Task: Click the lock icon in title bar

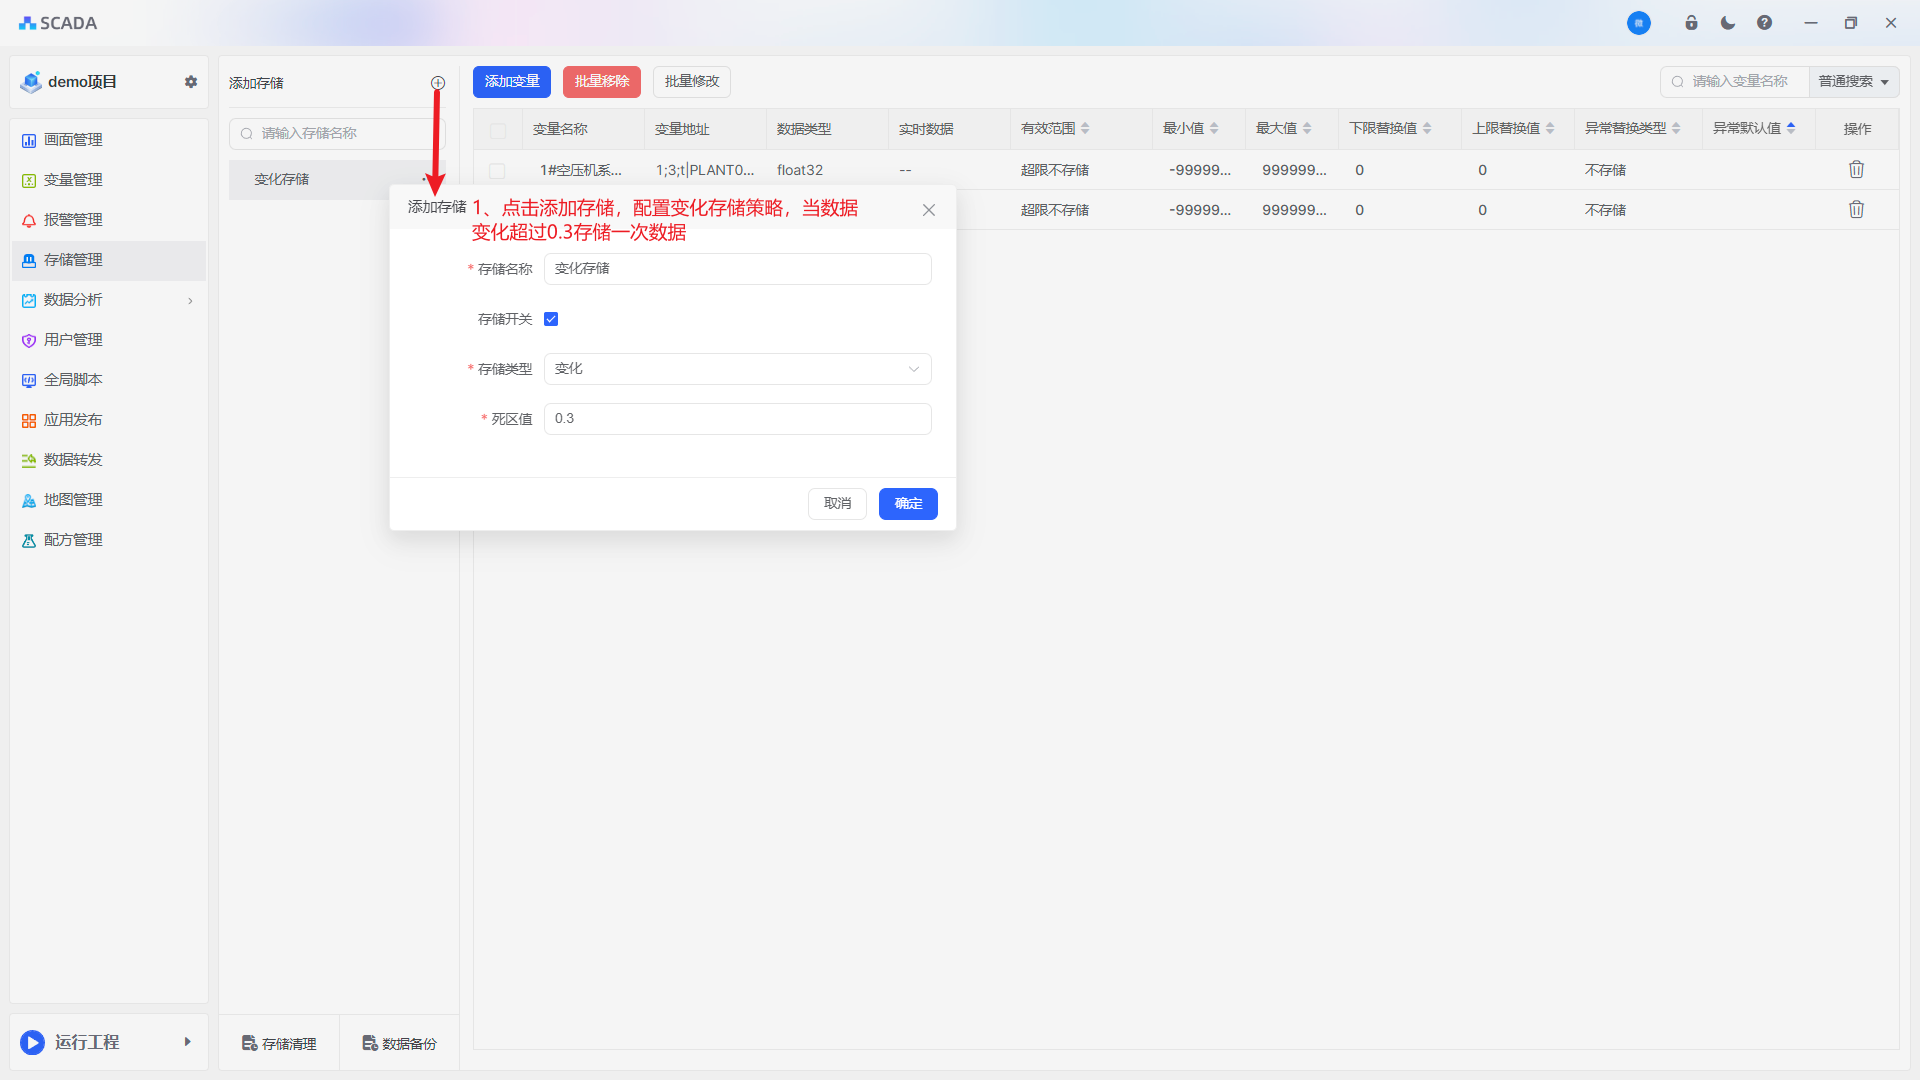Action: tap(1691, 23)
